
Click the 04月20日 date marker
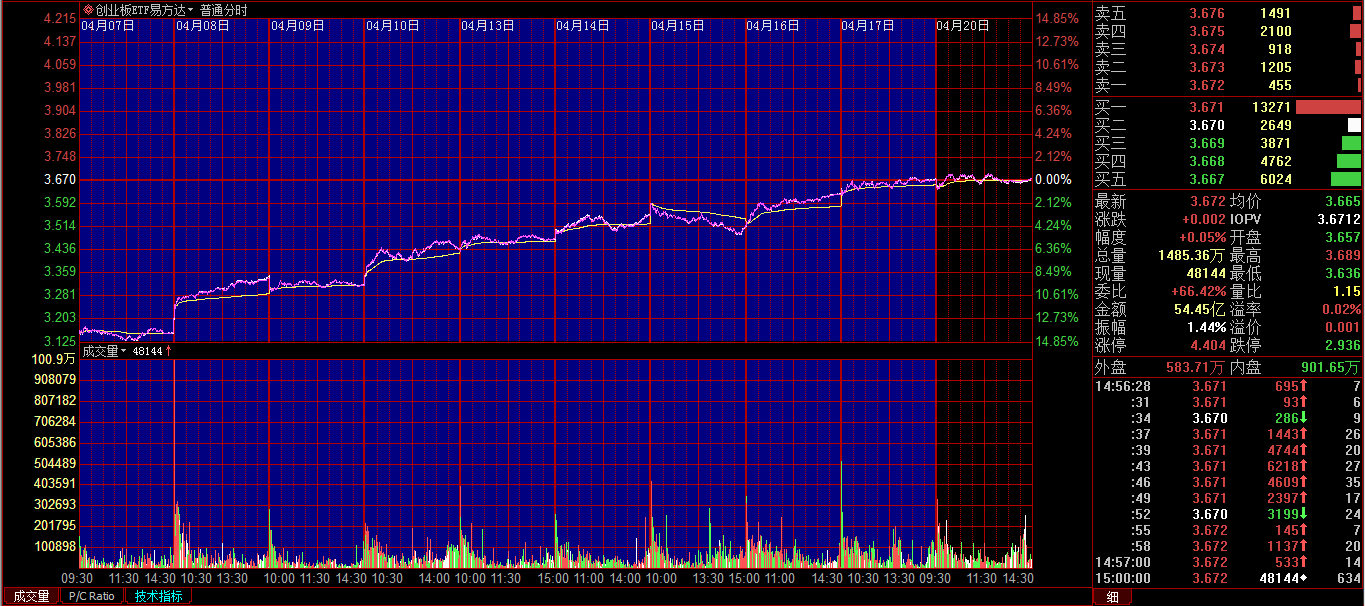point(962,26)
